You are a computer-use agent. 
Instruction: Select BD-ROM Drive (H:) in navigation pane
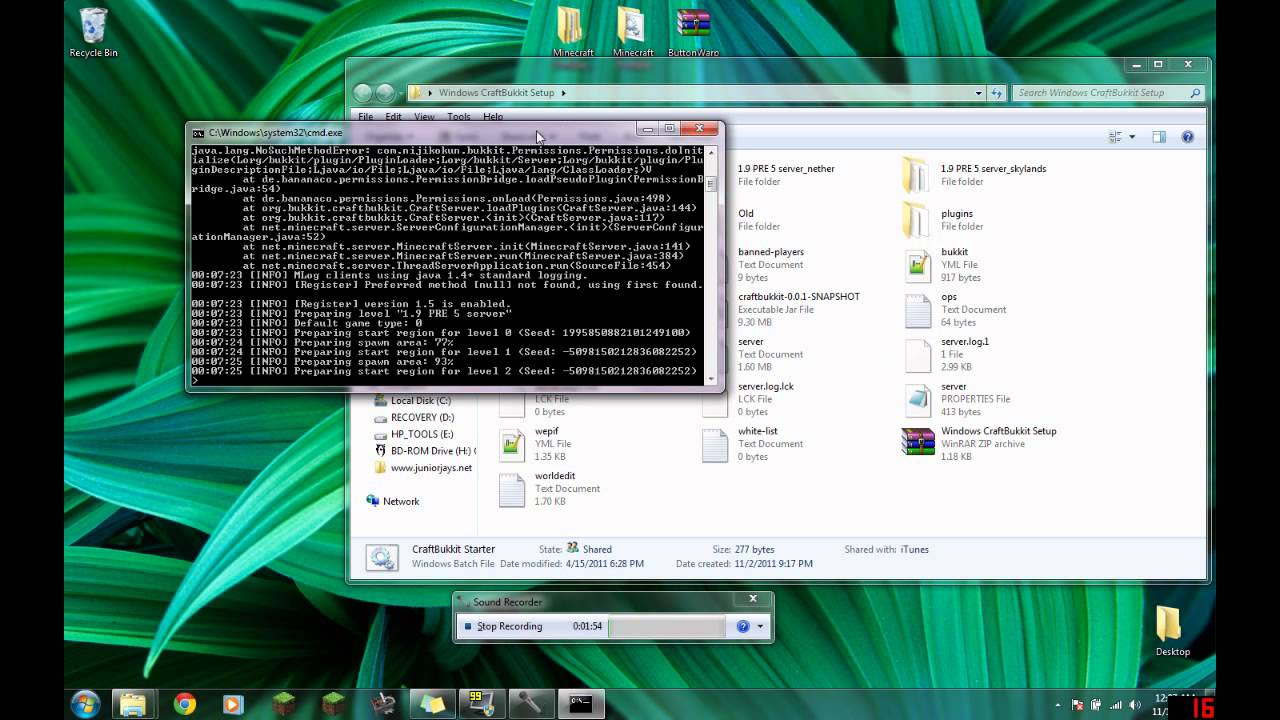[423, 451]
